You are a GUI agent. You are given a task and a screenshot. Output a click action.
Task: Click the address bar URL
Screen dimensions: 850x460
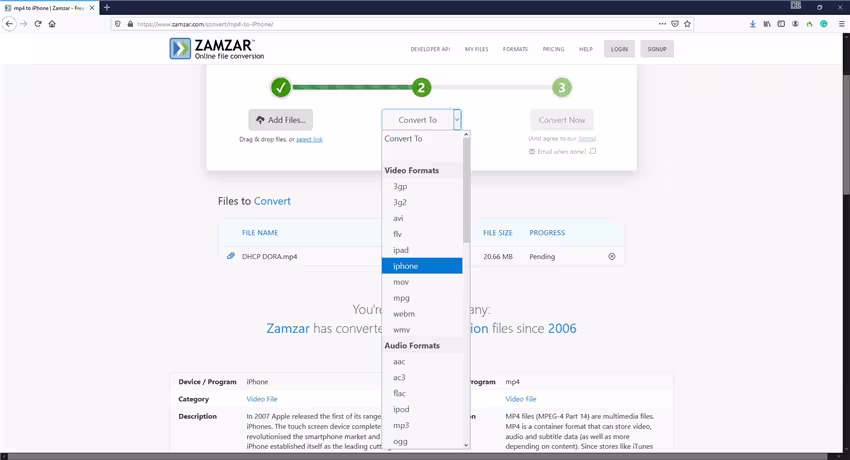[x=205, y=24]
